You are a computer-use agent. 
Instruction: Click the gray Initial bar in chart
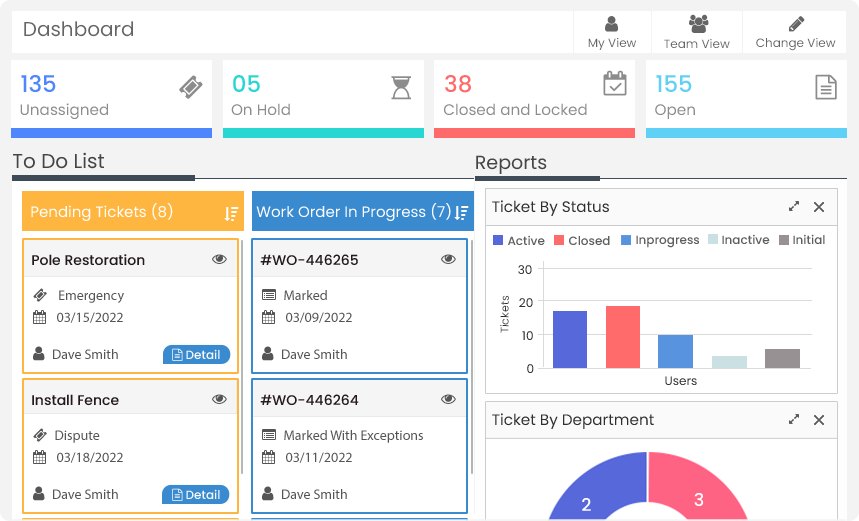[x=782, y=358]
